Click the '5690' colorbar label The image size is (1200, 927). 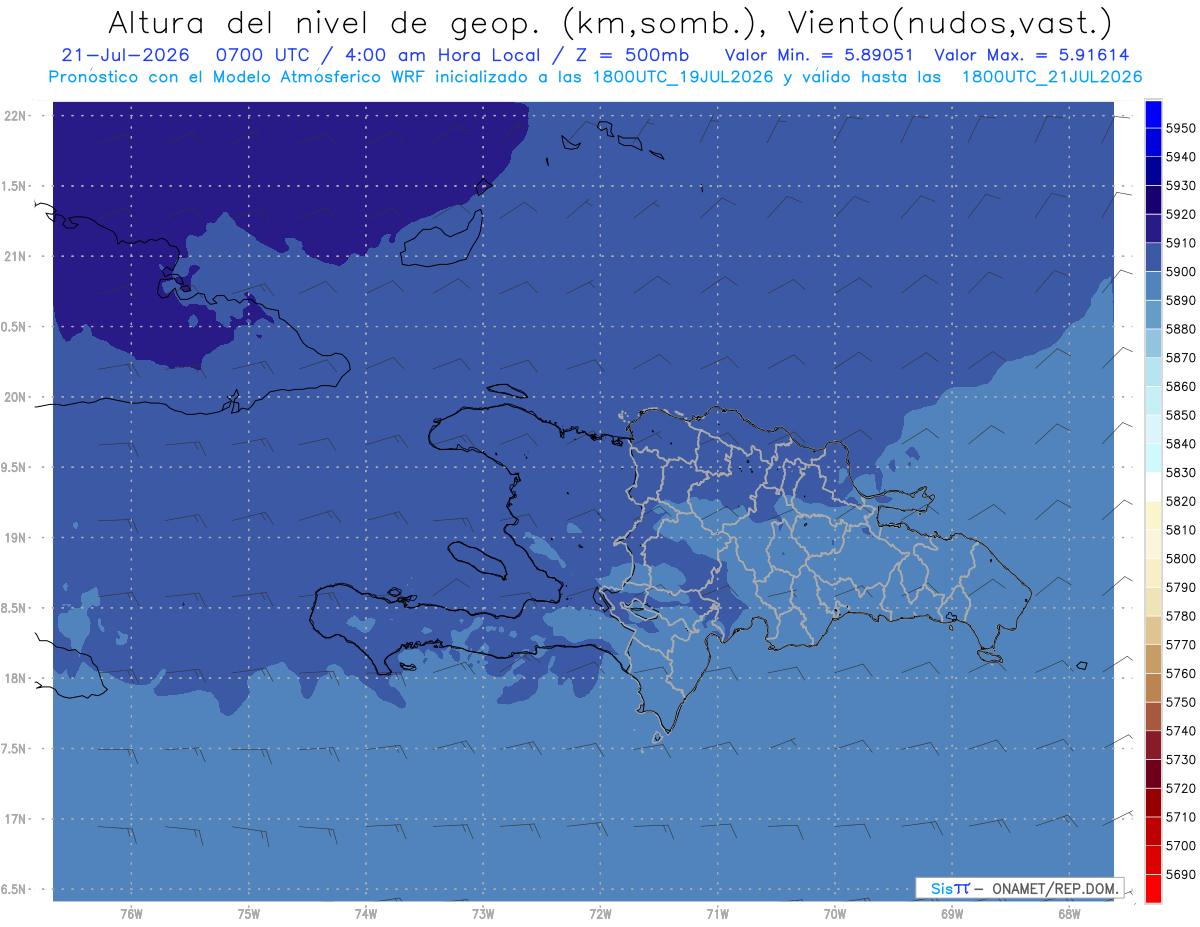(x=1180, y=874)
